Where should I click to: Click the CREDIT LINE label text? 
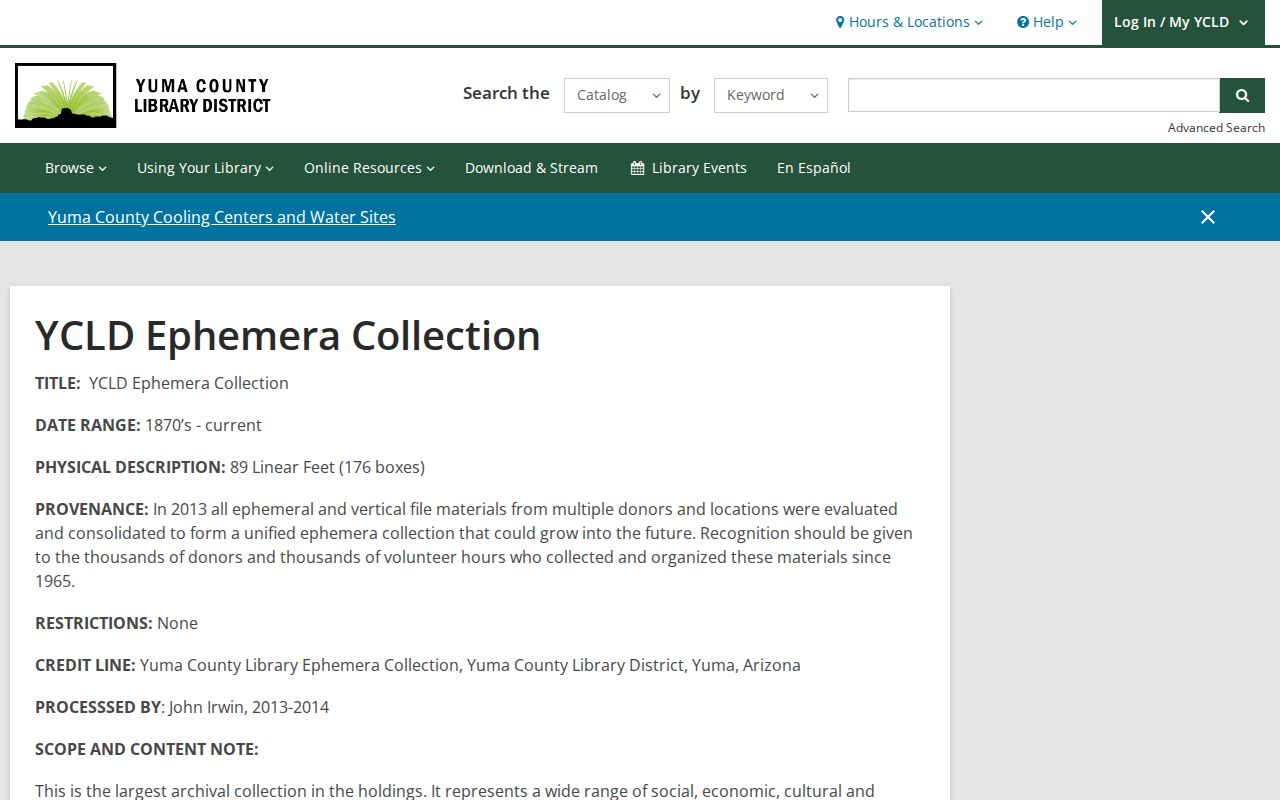tap(85, 665)
